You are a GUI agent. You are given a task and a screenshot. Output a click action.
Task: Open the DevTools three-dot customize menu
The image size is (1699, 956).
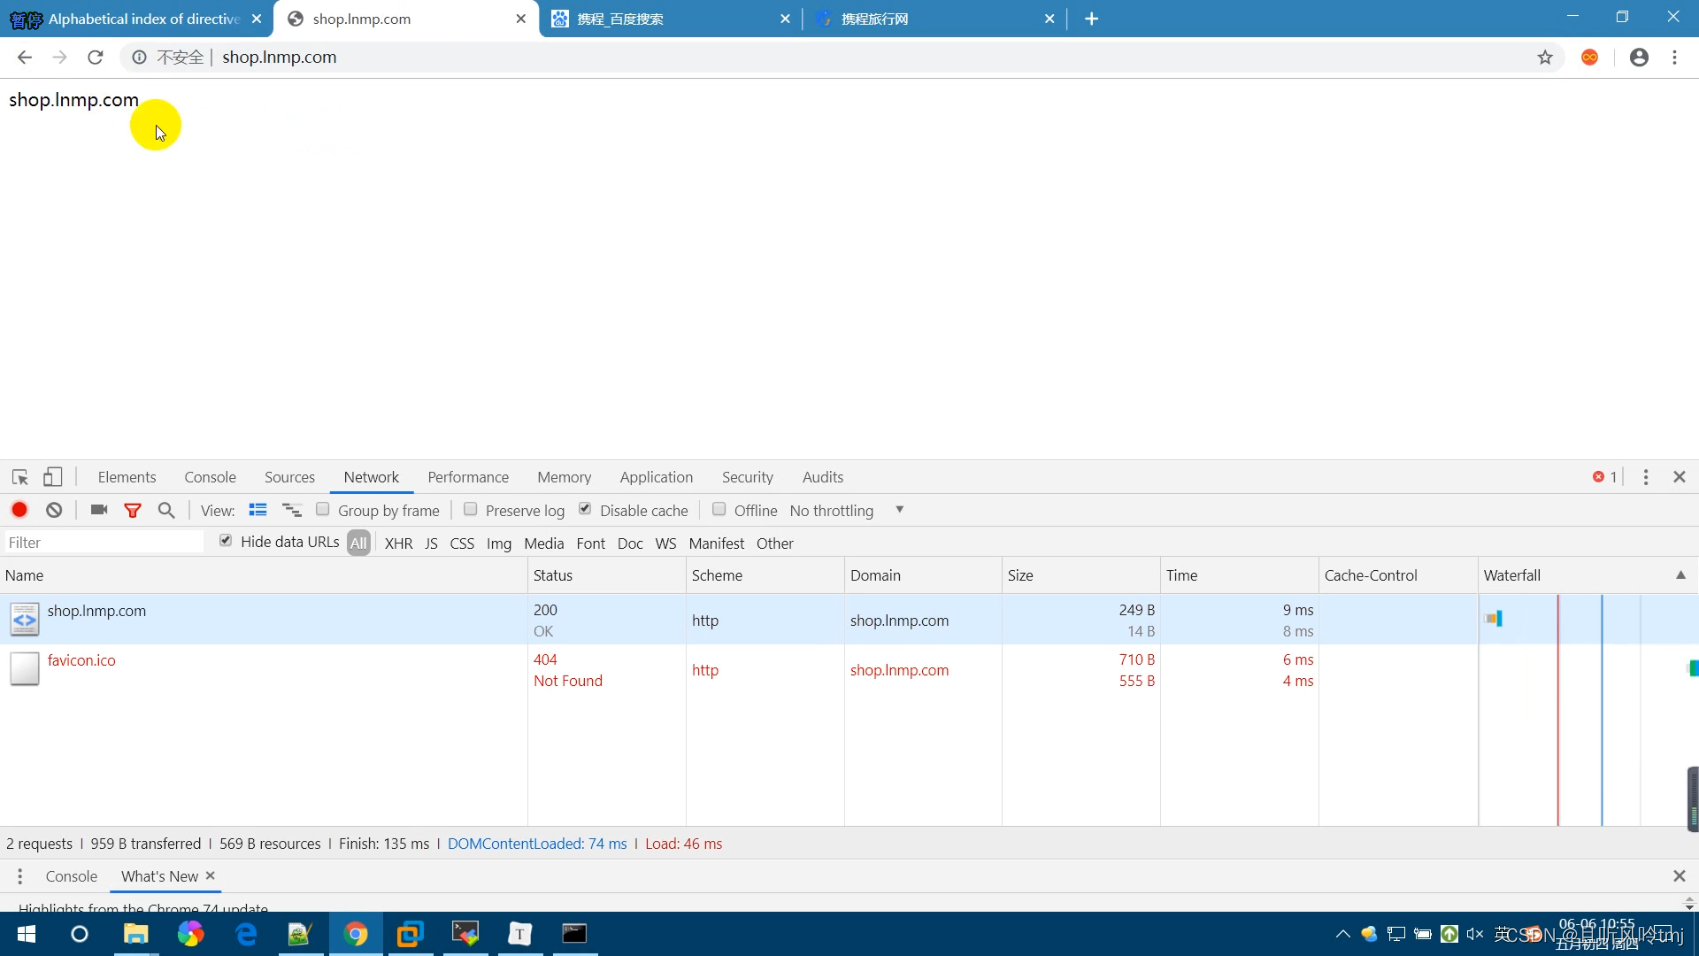tap(1645, 477)
